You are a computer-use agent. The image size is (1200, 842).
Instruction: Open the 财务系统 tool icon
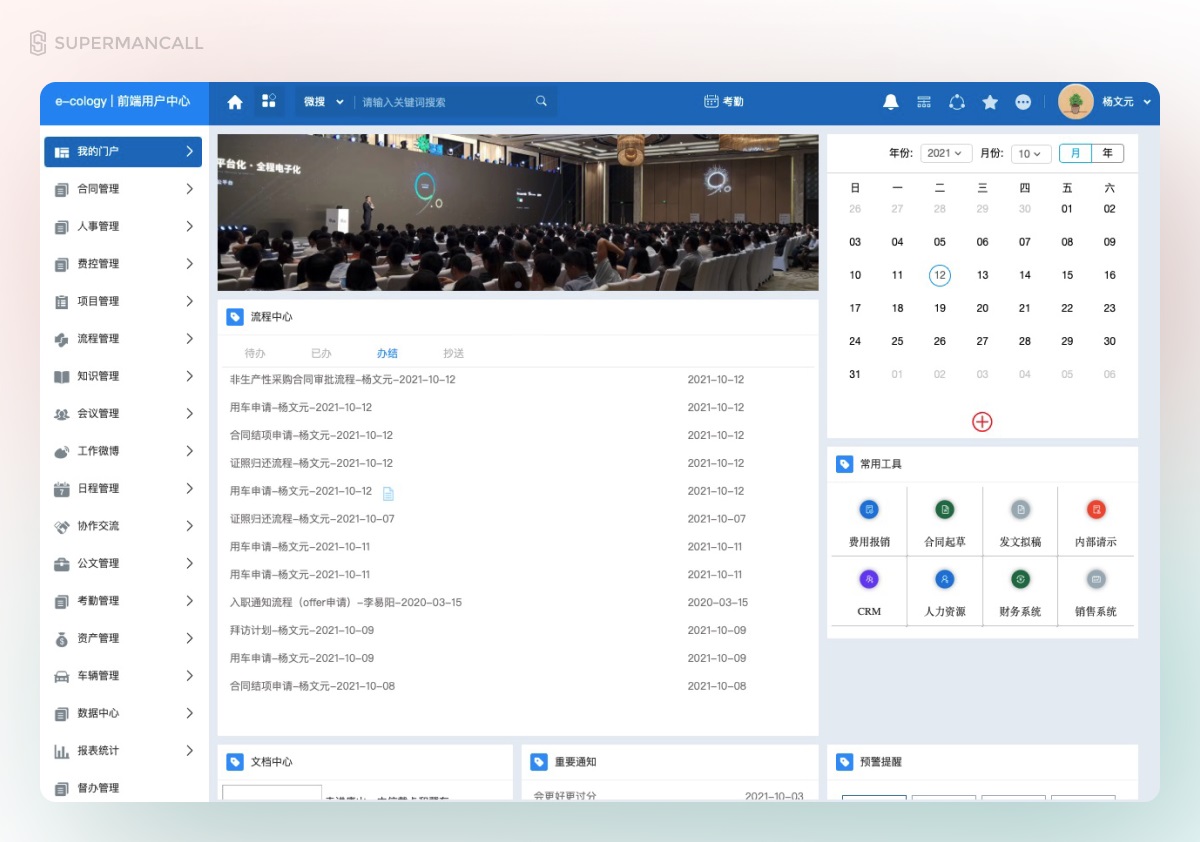(x=1020, y=579)
